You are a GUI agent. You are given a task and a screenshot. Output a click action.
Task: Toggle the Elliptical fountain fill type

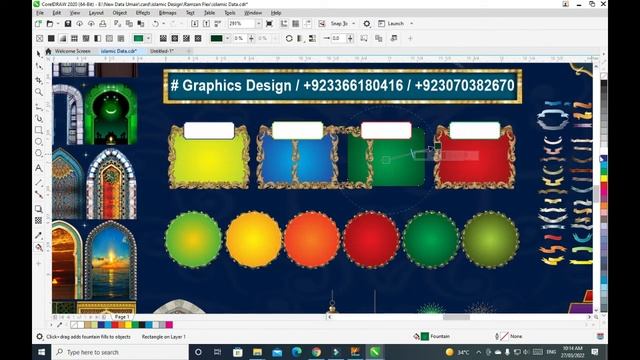pos(175,38)
